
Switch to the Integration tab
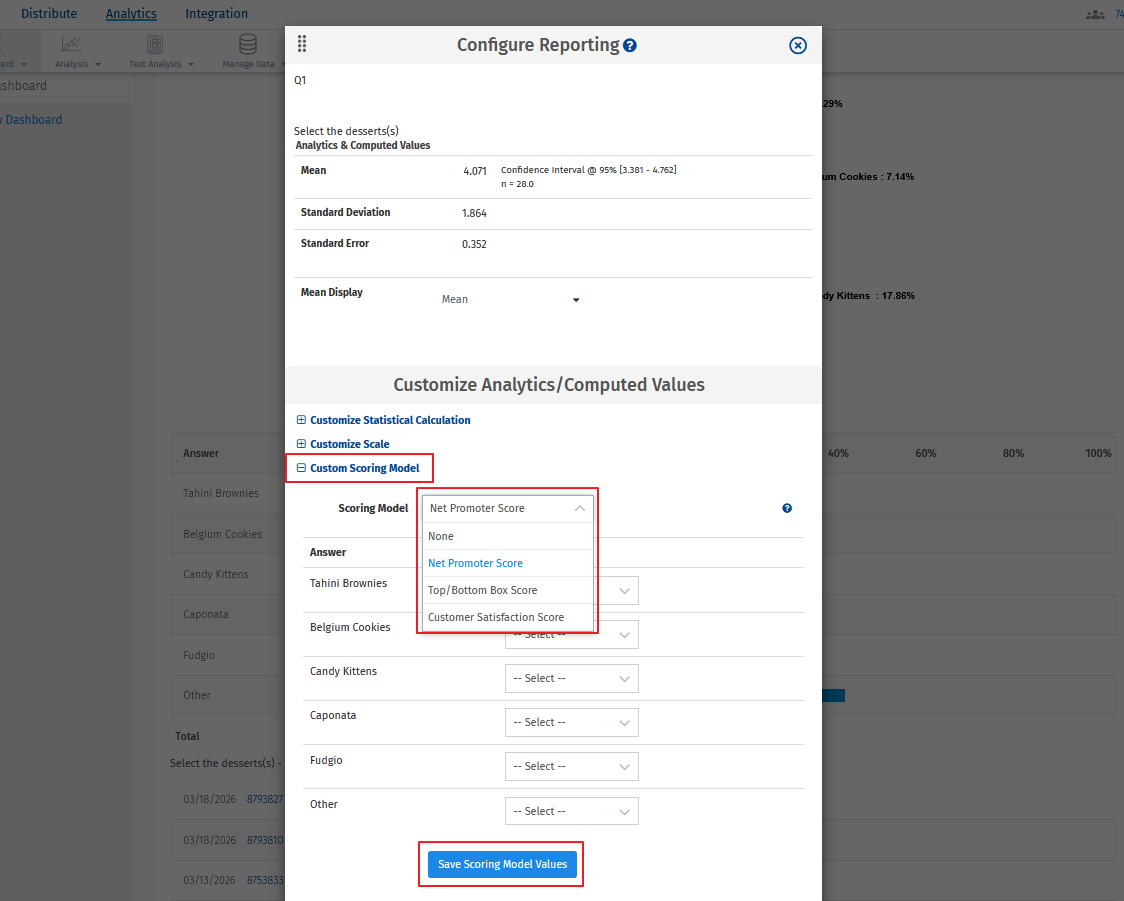(x=216, y=13)
